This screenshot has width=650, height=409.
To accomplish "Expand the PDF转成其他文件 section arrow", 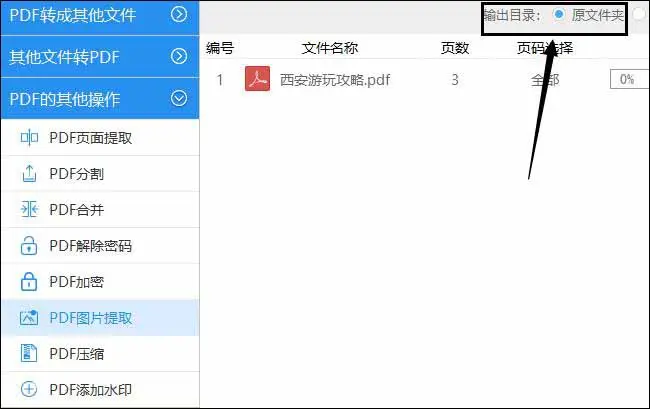I will pyautogui.click(x=179, y=15).
